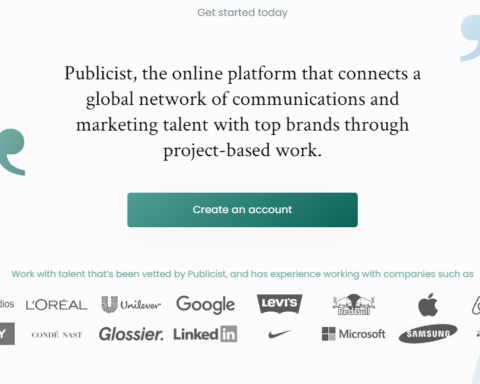Select the Apple logo
Viewport: 480px width, 384px height.
(428, 305)
